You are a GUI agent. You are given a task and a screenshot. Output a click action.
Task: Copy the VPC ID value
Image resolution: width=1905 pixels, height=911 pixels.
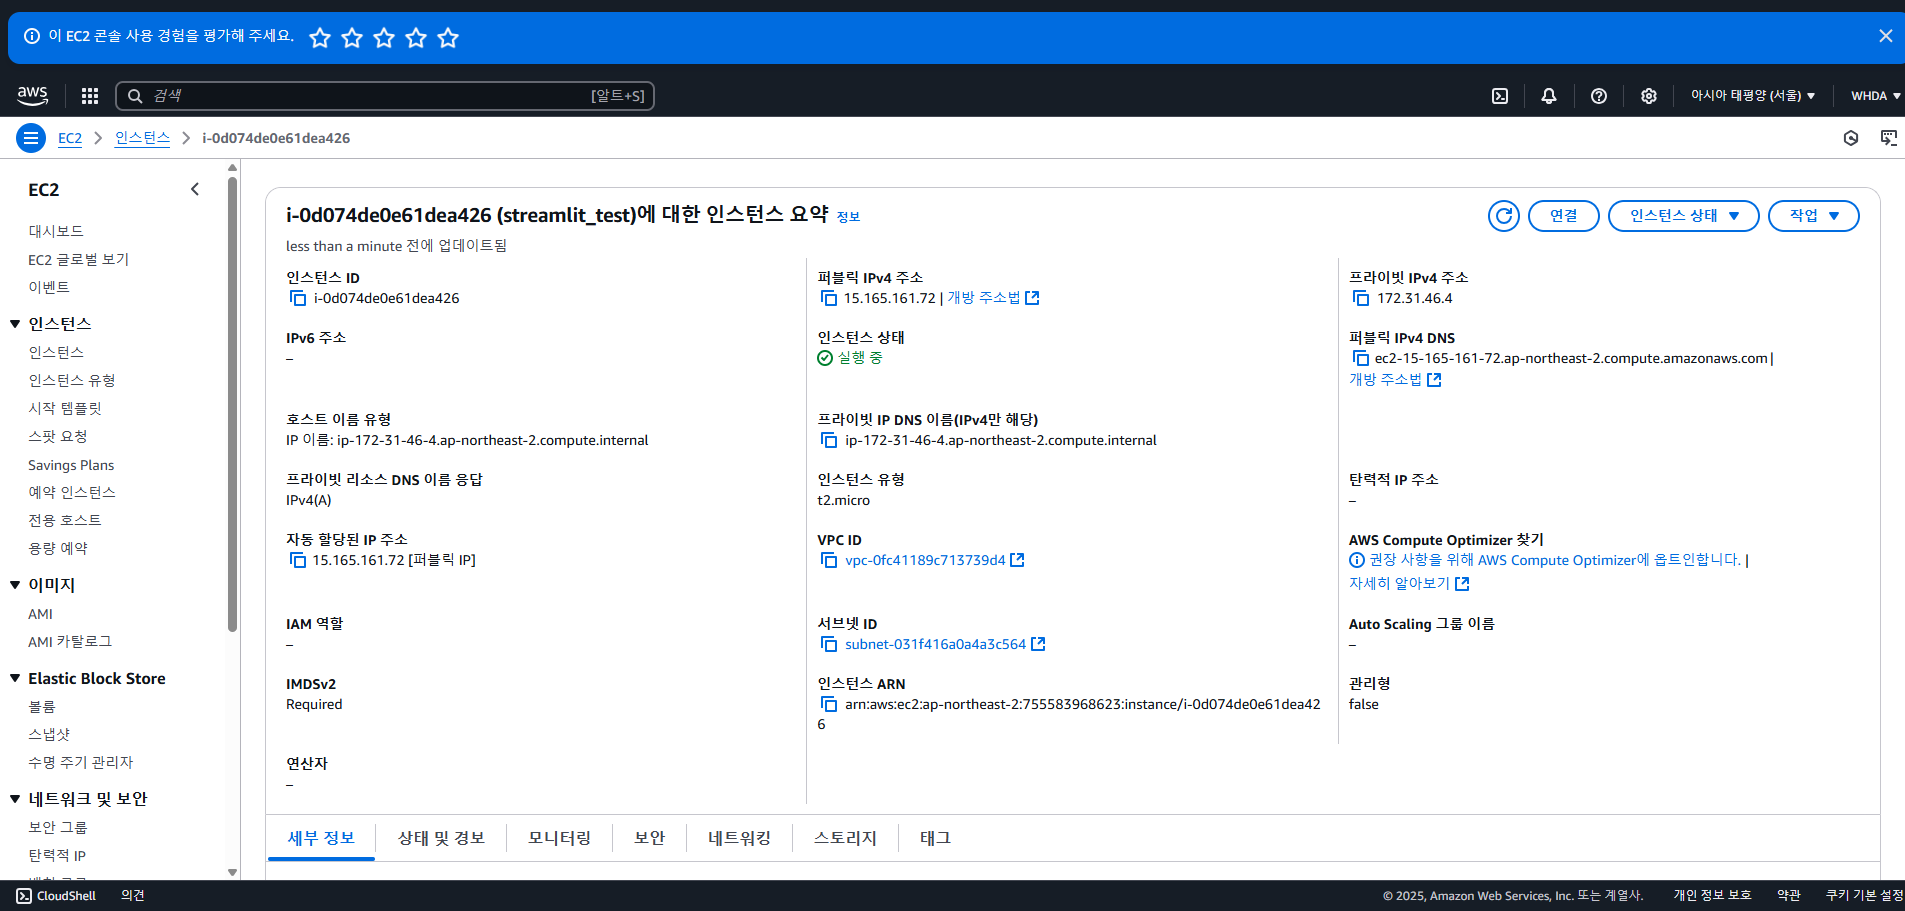[x=829, y=560]
